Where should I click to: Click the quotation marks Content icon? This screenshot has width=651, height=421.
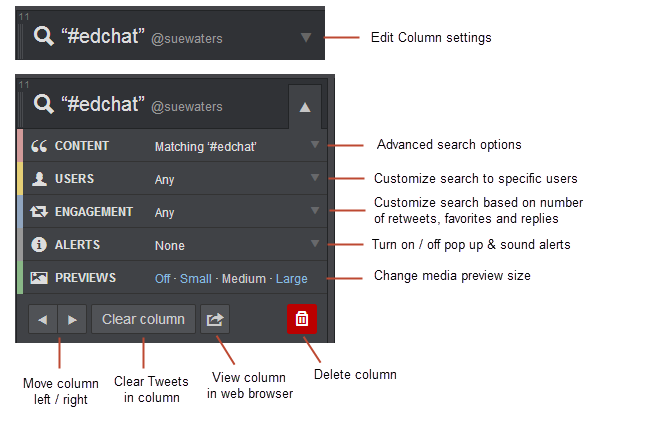click(x=40, y=146)
